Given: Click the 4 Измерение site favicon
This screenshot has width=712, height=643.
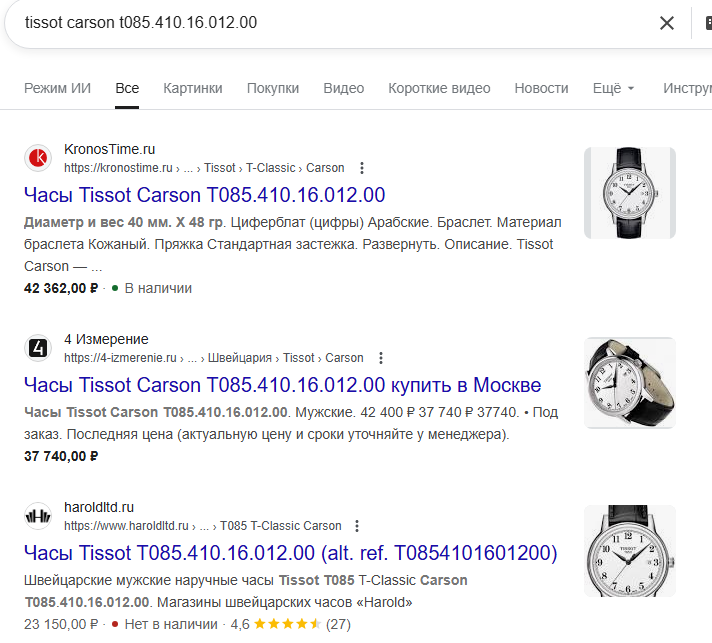Looking at the screenshot, I should [38, 348].
